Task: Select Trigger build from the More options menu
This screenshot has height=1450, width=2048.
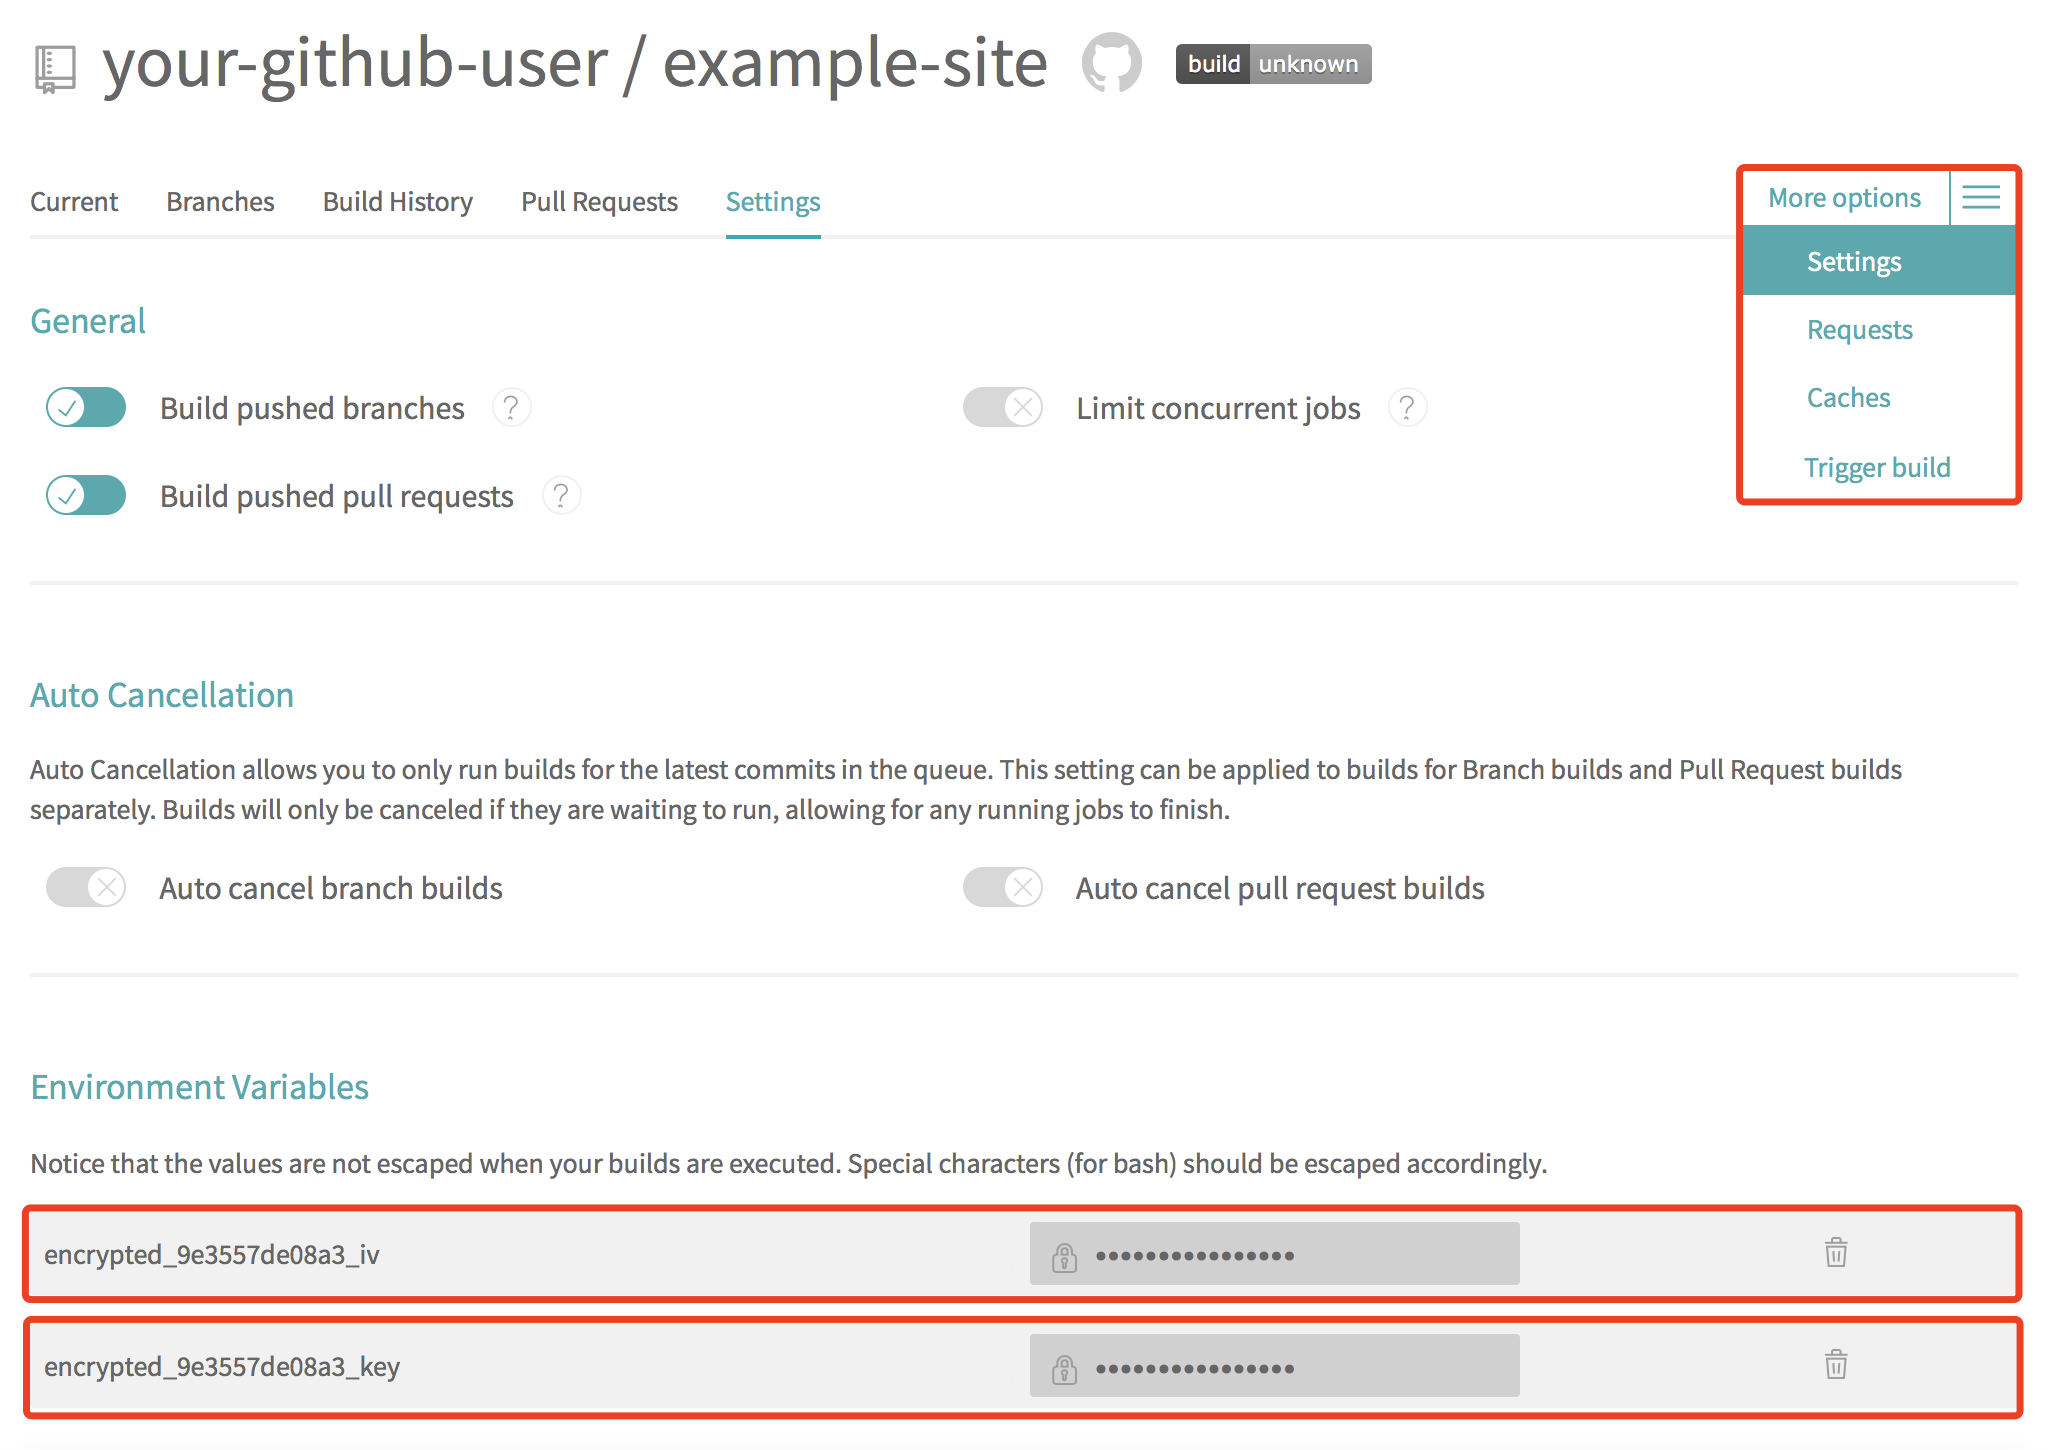Action: click(x=1877, y=467)
